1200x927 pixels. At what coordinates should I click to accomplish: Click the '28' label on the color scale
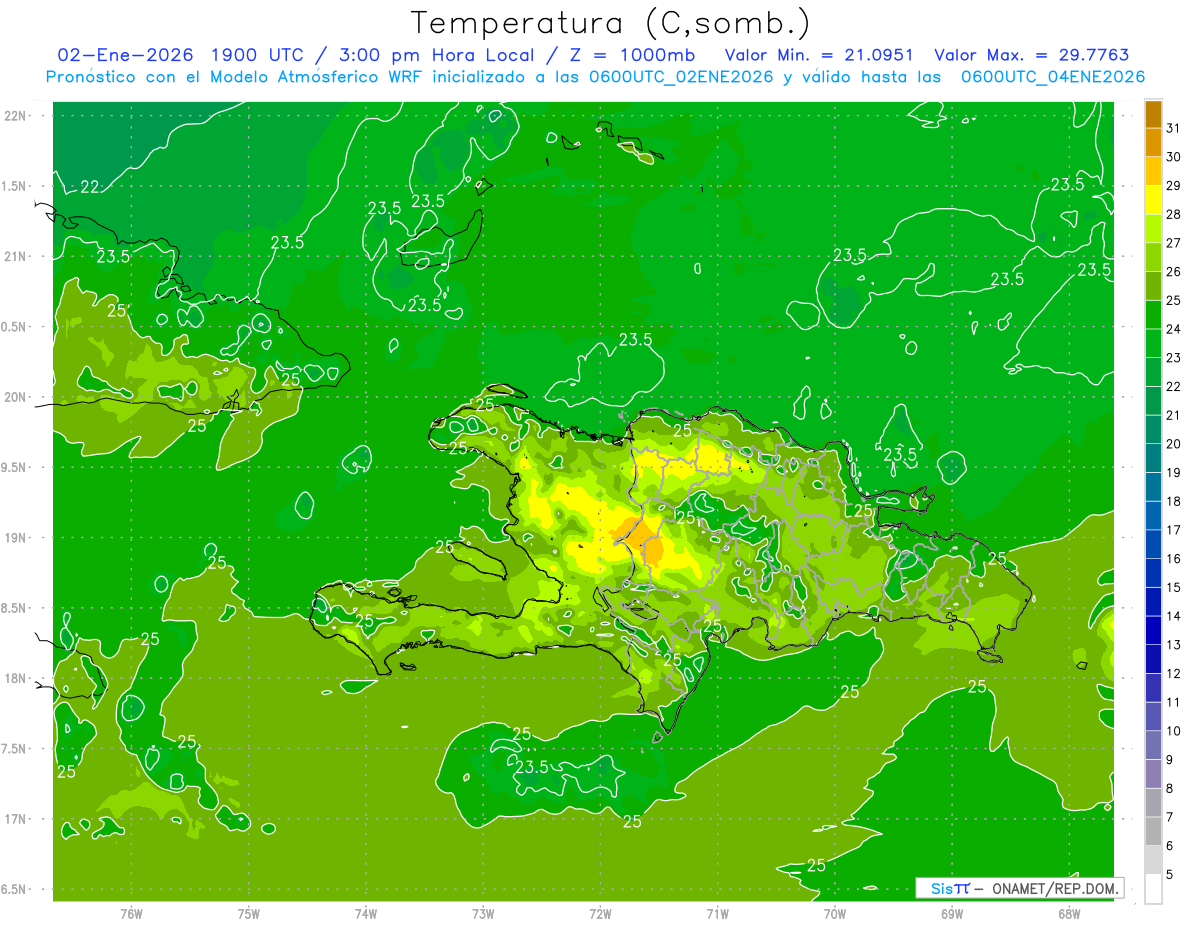[1173, 214]
